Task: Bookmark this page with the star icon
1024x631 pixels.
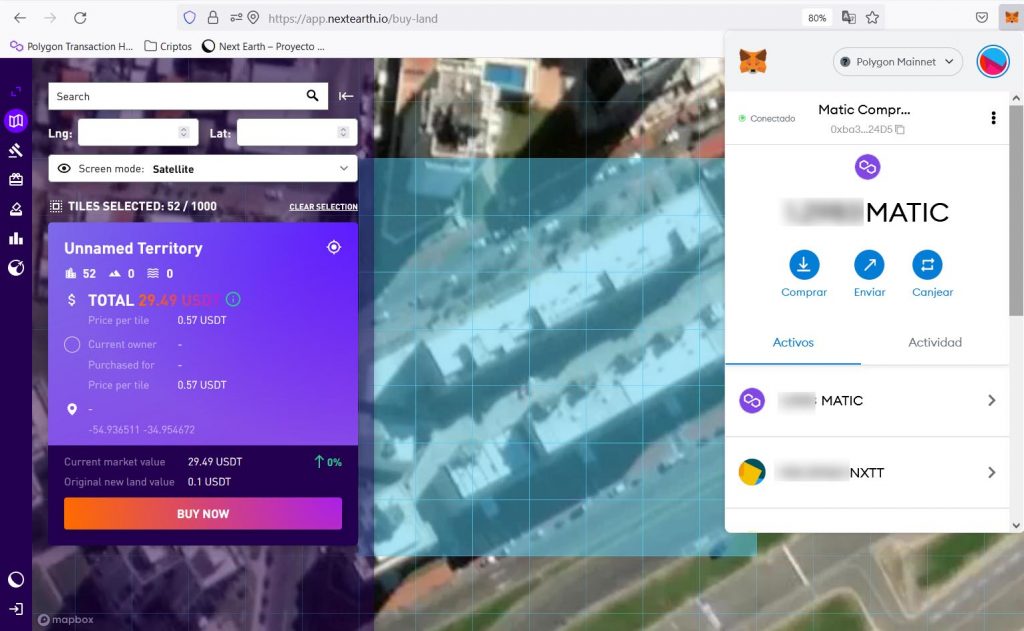Action: [872, 18]
